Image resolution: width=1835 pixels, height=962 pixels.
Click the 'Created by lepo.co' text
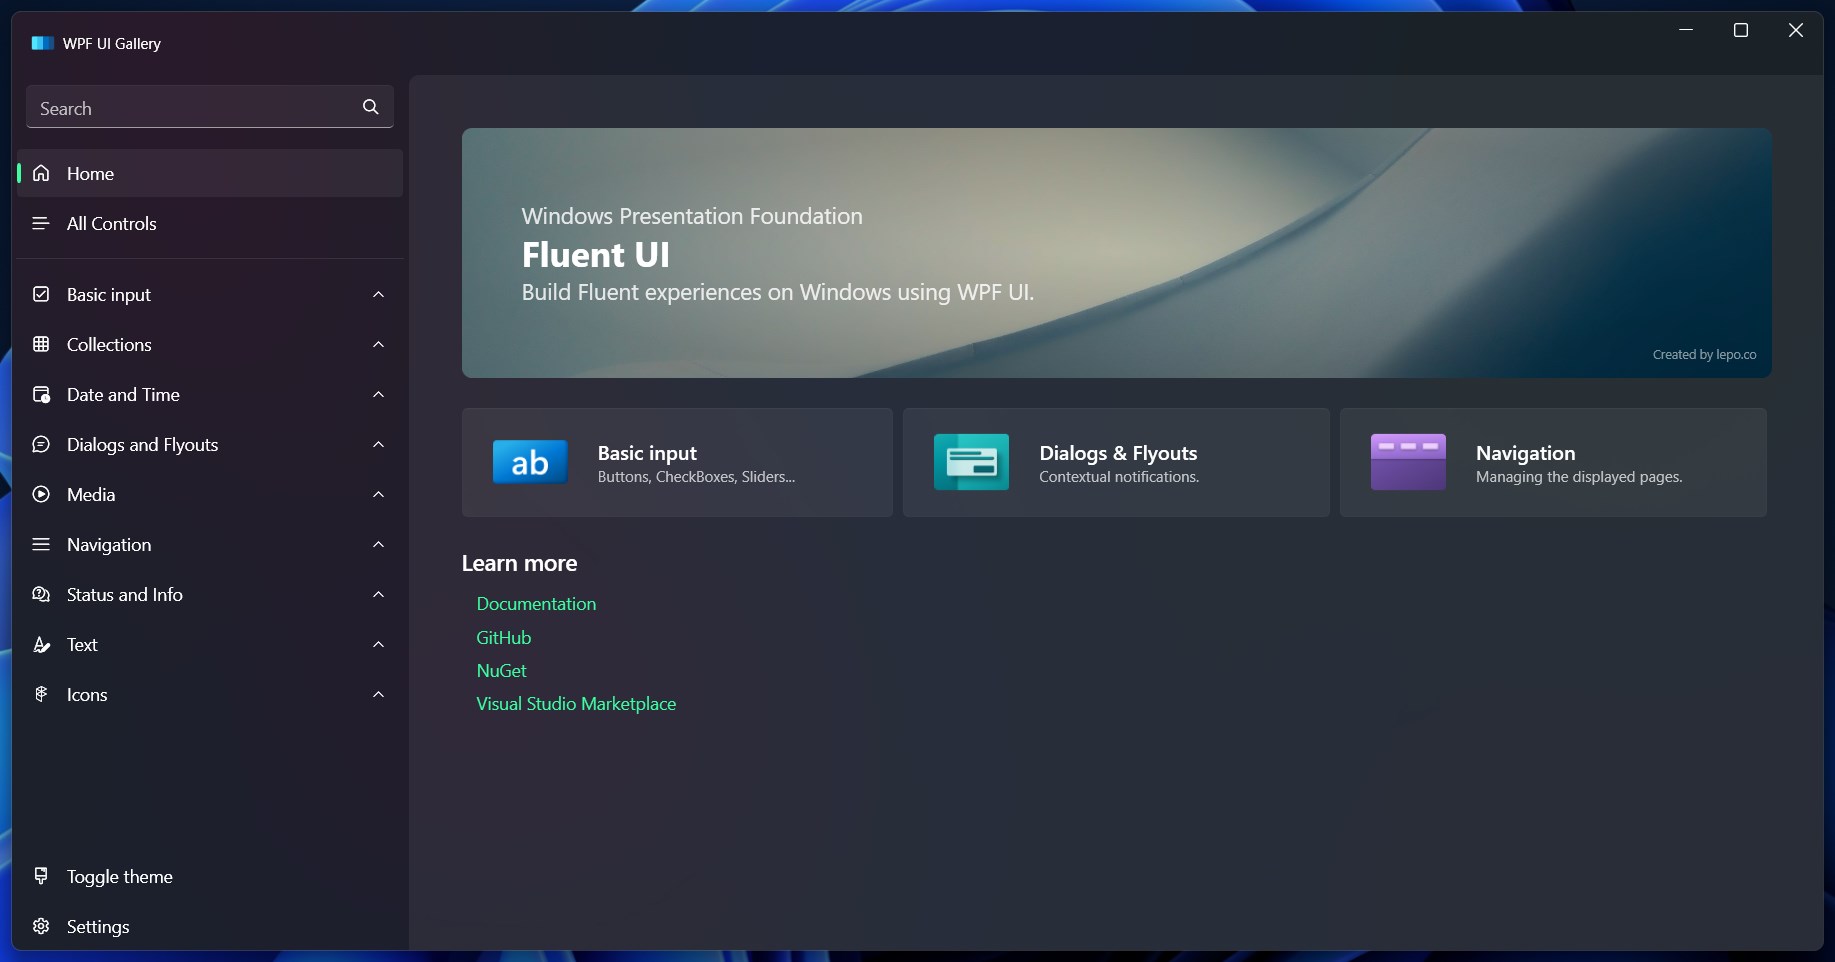coord(1704,355)
